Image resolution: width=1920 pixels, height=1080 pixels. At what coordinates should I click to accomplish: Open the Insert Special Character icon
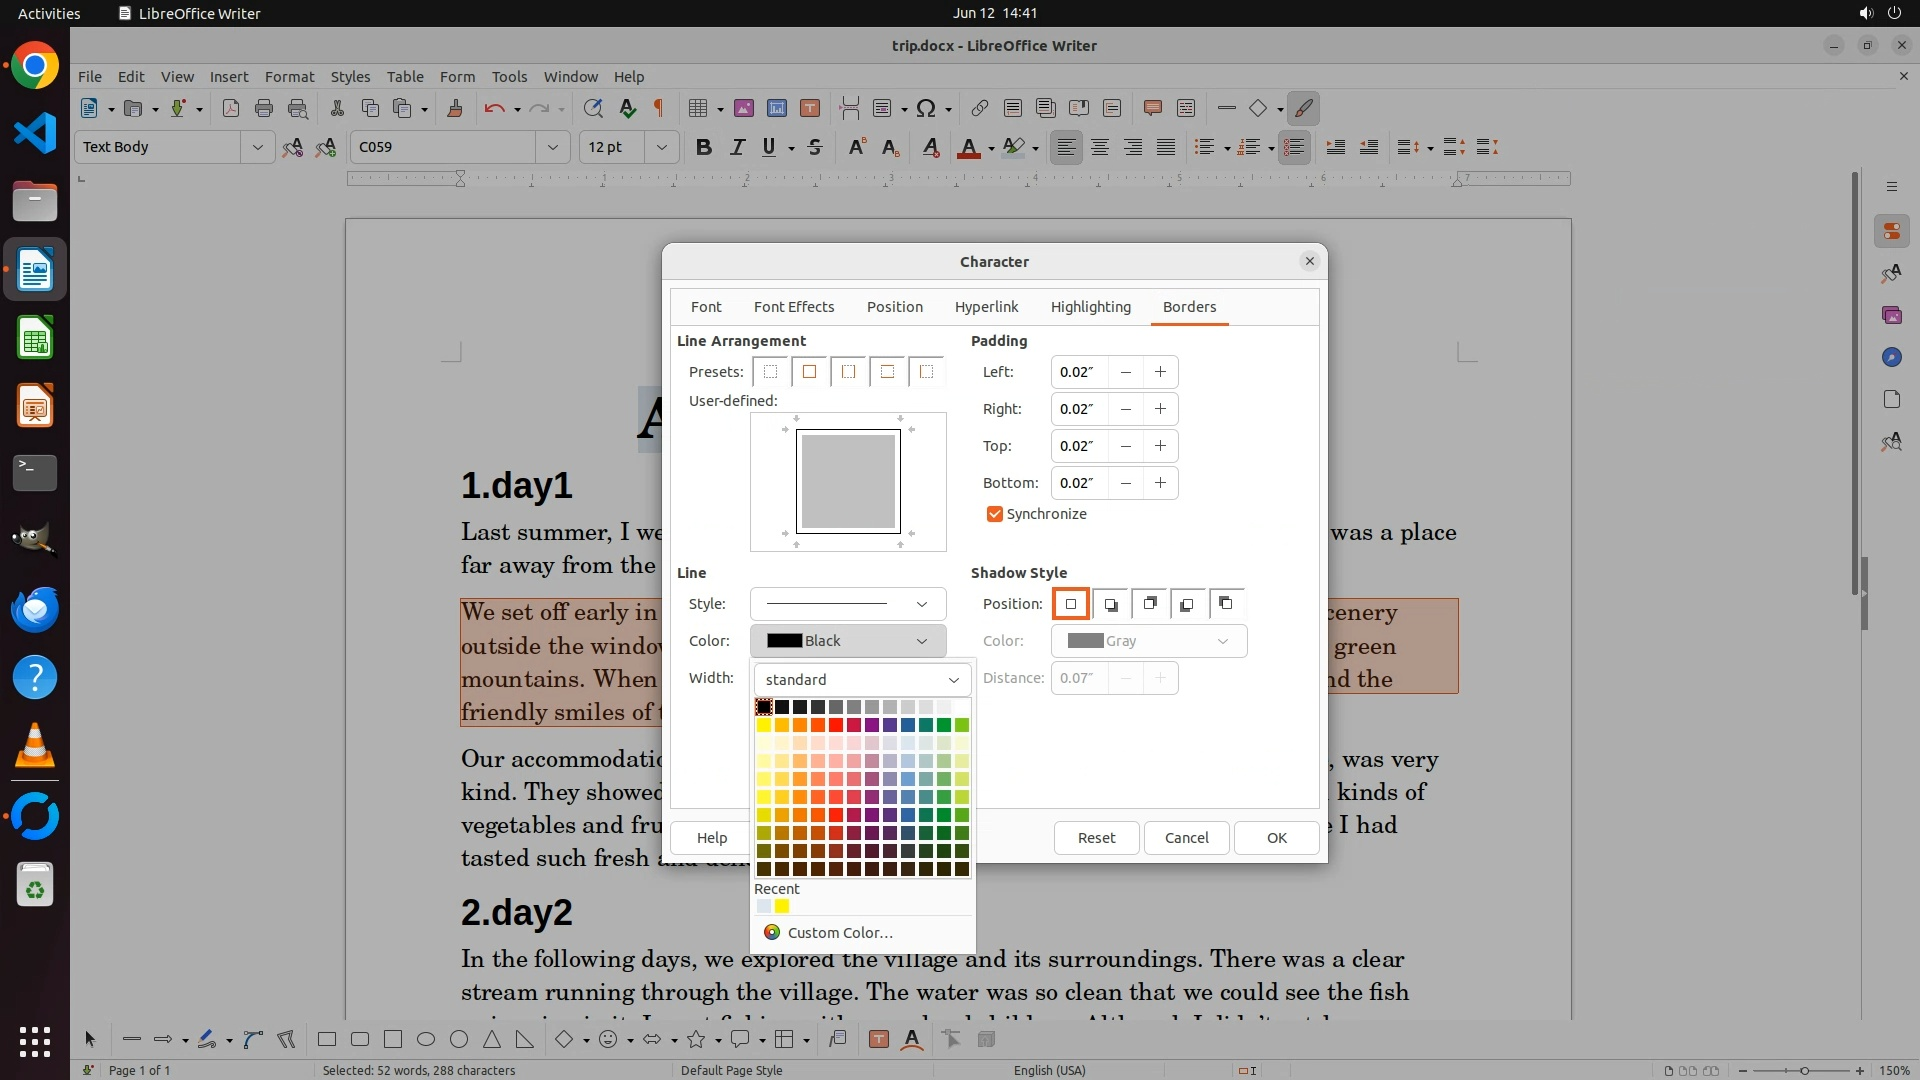click(926, 108)
